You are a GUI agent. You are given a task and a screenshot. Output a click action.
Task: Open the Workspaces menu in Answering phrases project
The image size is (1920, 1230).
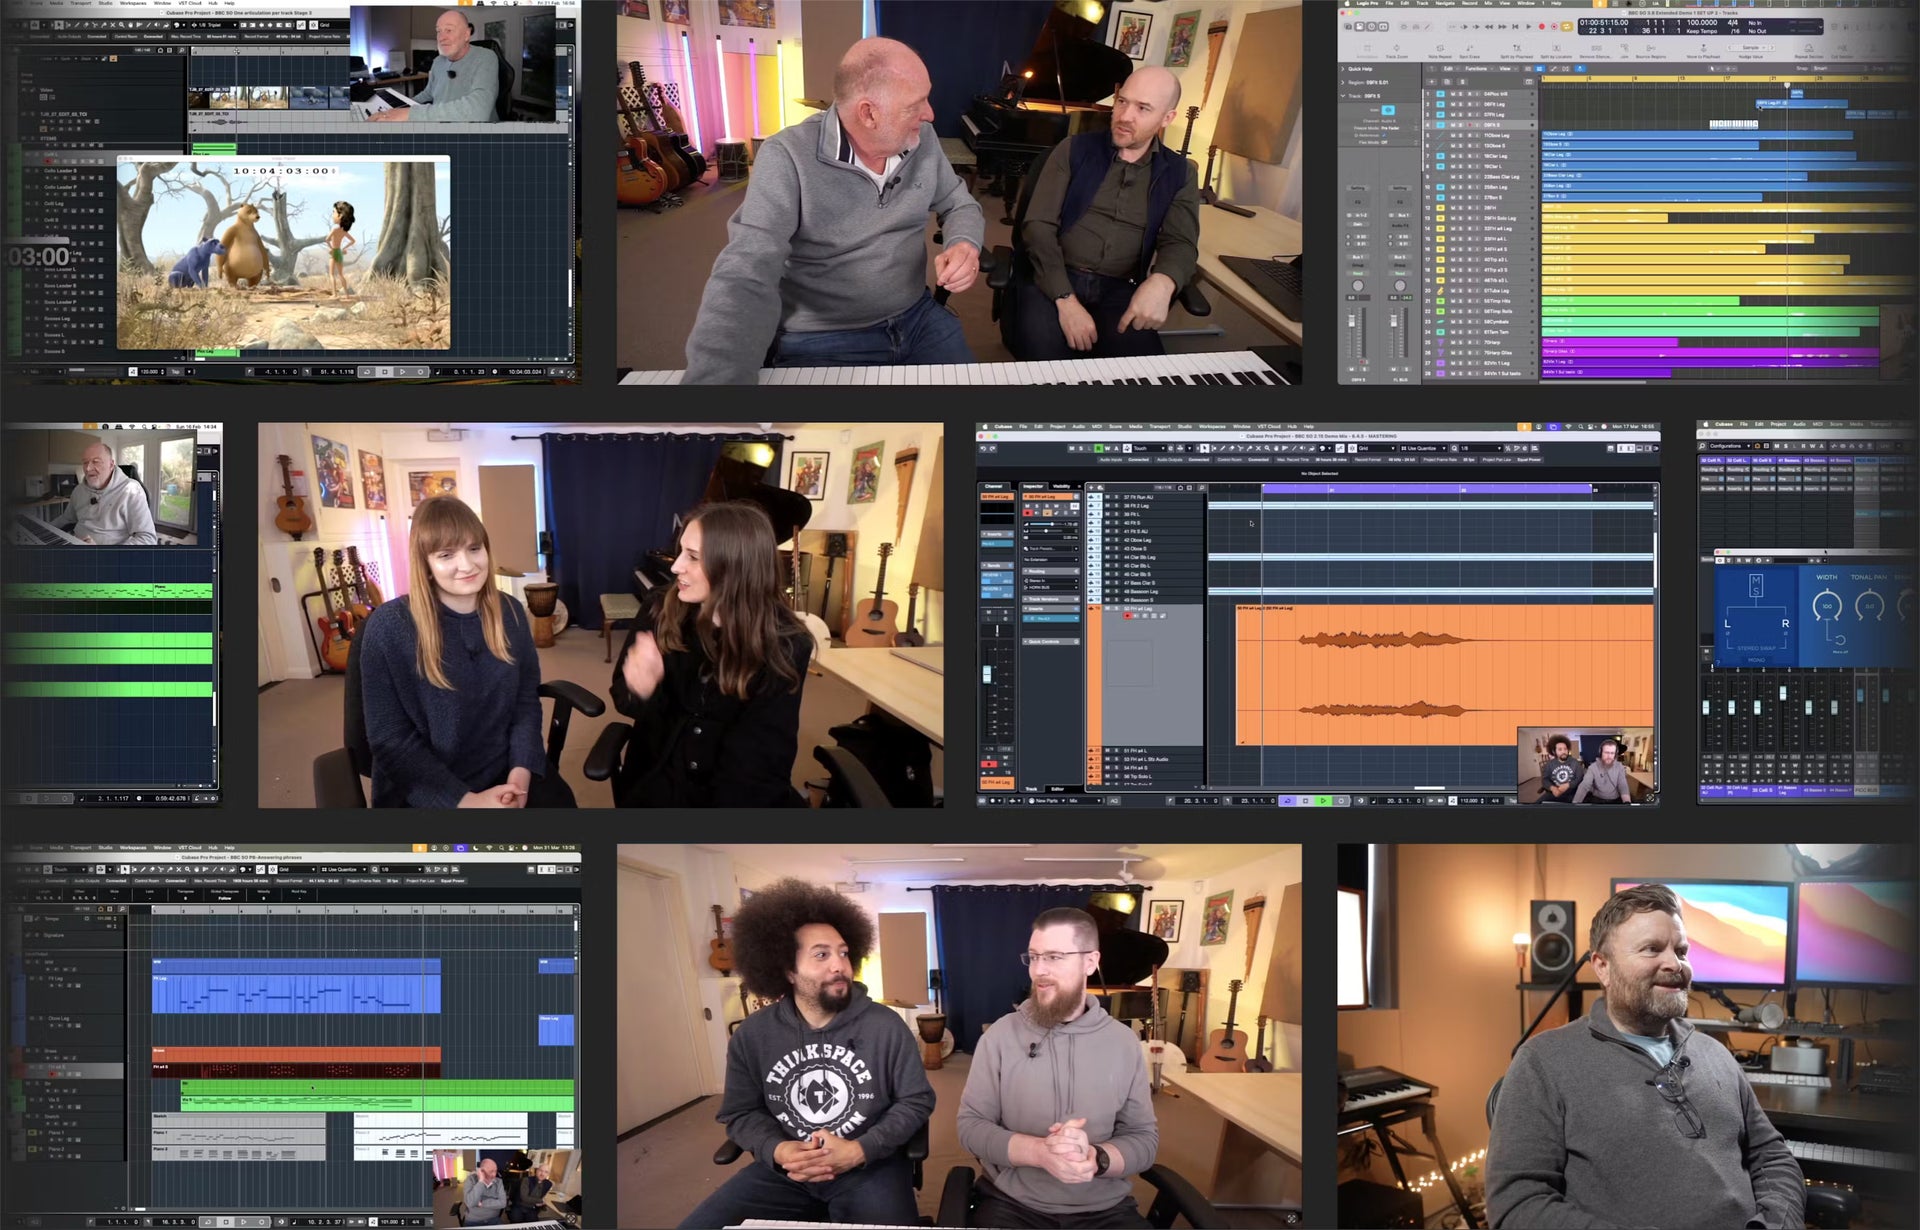click(x=133, y=847)
